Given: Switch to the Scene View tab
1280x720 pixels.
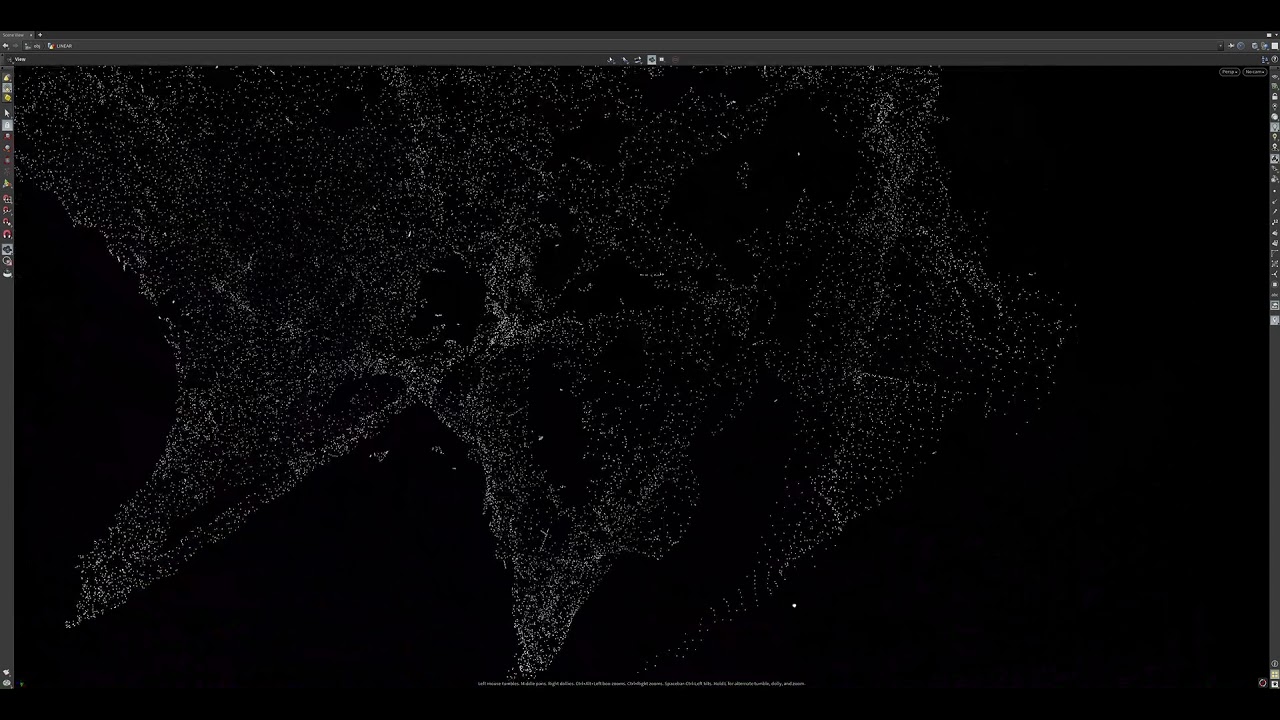Looking at the screenshot, I should [13, 35].
